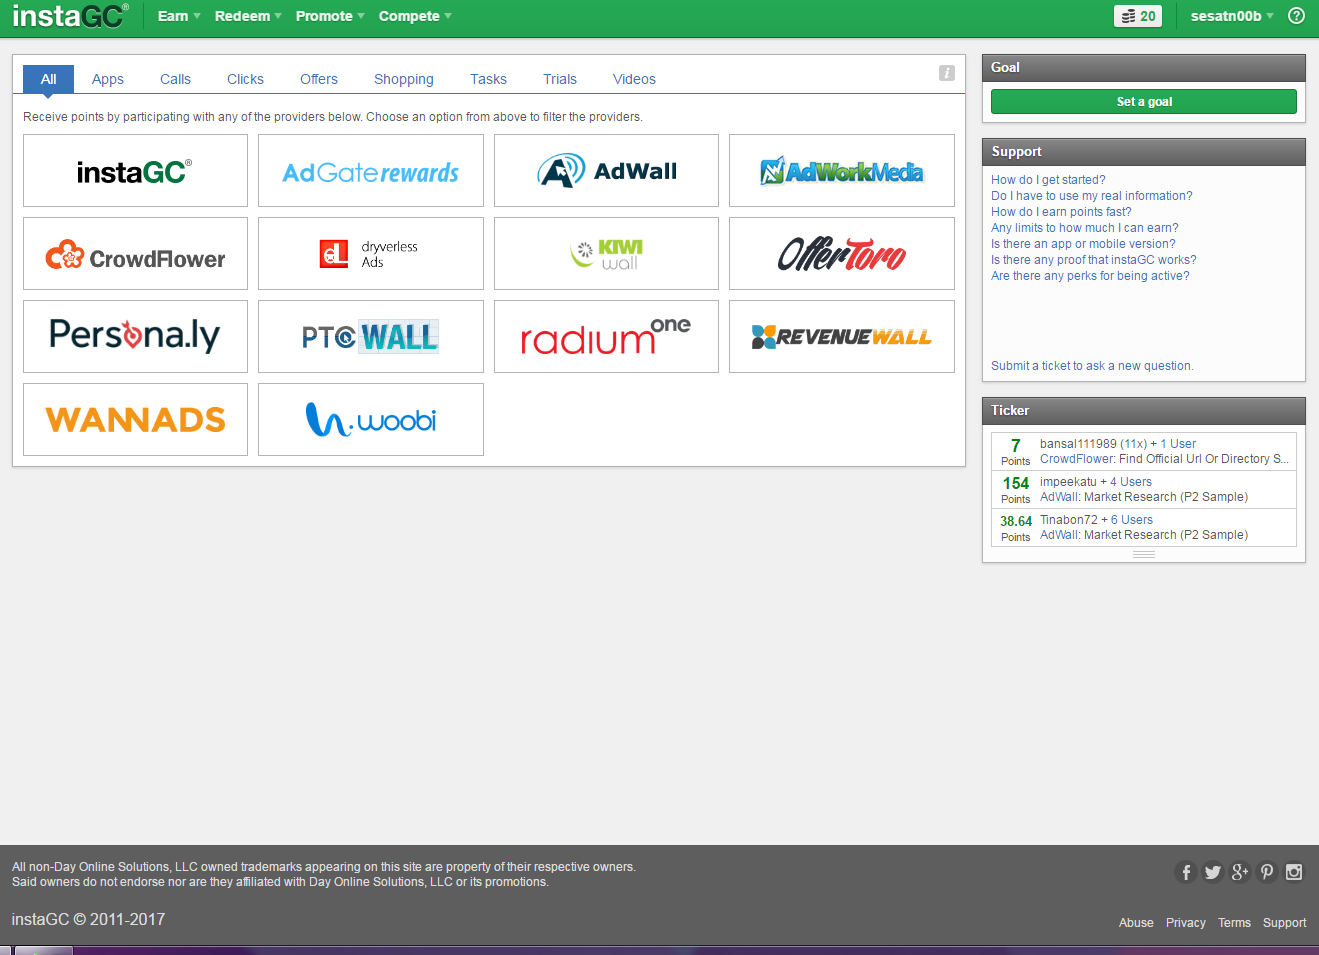Screen dimensions: 1319x955
Task: Click the info icon in providers panel
Action: [946, 73]
